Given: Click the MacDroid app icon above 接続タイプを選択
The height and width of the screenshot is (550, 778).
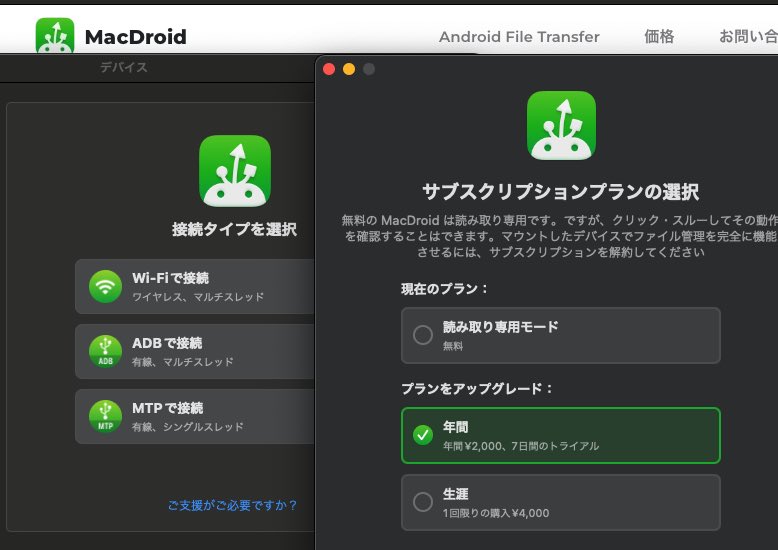Looking at the screenshot, I should pyautogui.click(x=235, y=171).
